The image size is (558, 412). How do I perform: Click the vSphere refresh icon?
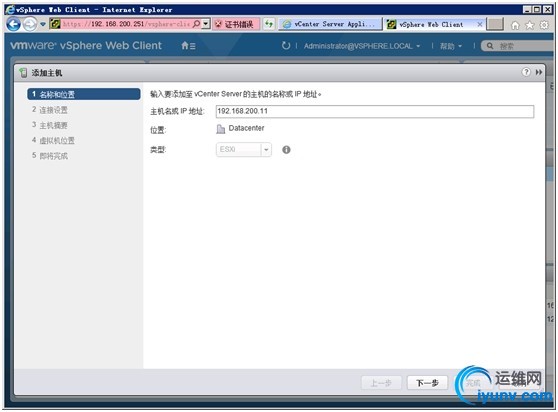(x=286, y=46)
